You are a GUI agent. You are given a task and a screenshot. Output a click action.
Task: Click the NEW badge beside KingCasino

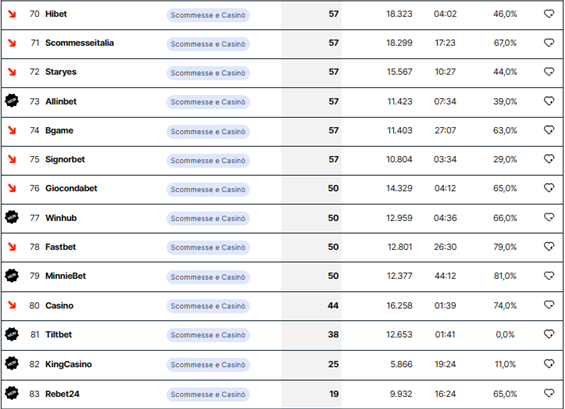click(12, 363)
